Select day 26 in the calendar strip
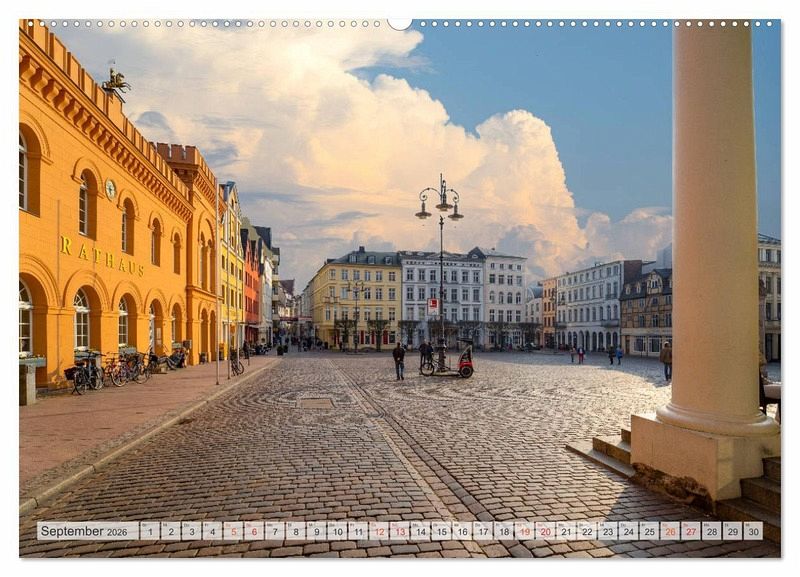Image resolution: width=800 pixels, height=577 pixels. point(669,531)
